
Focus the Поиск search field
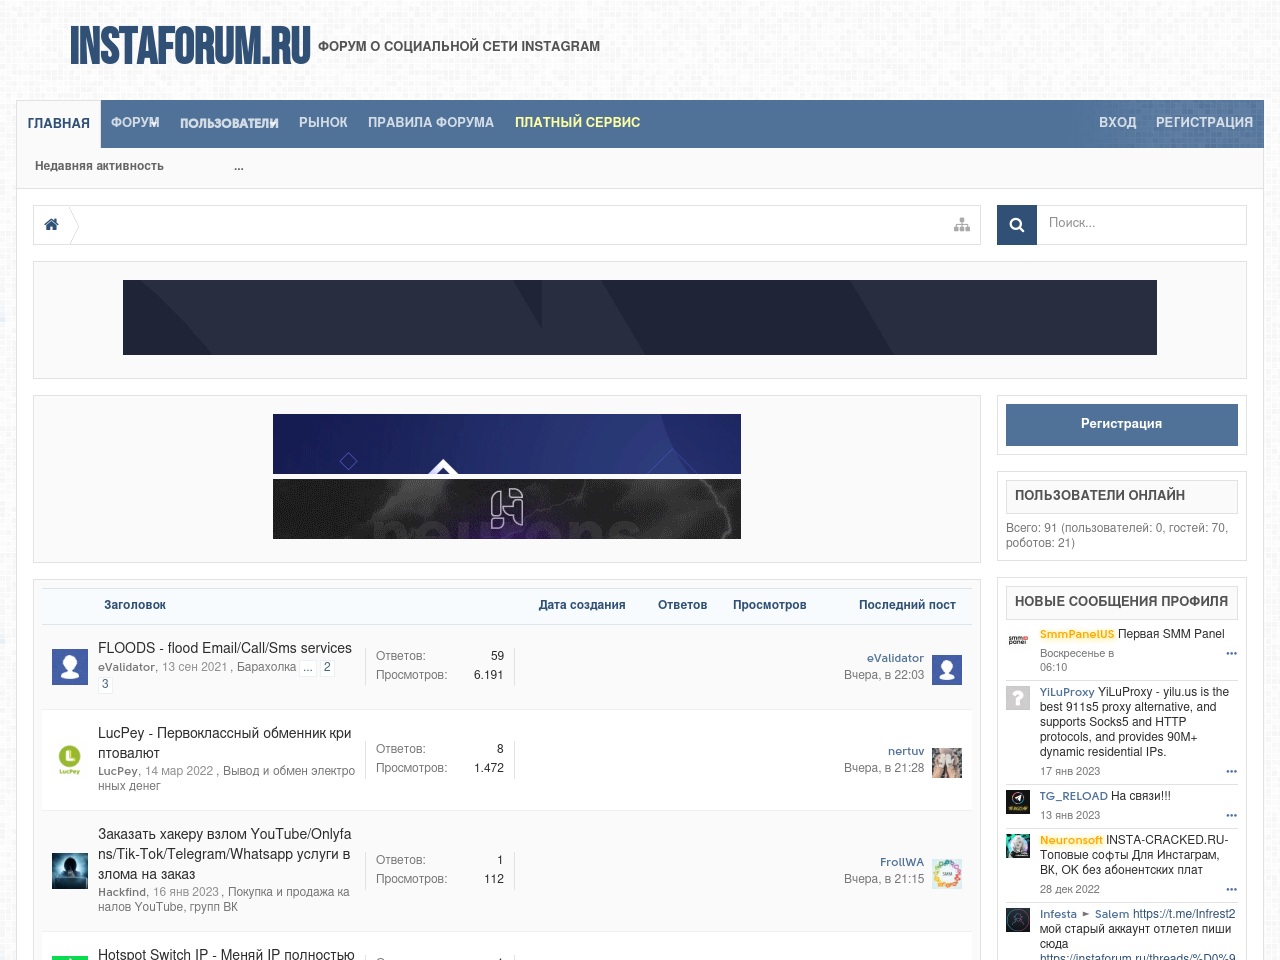tap(1142, 225)
